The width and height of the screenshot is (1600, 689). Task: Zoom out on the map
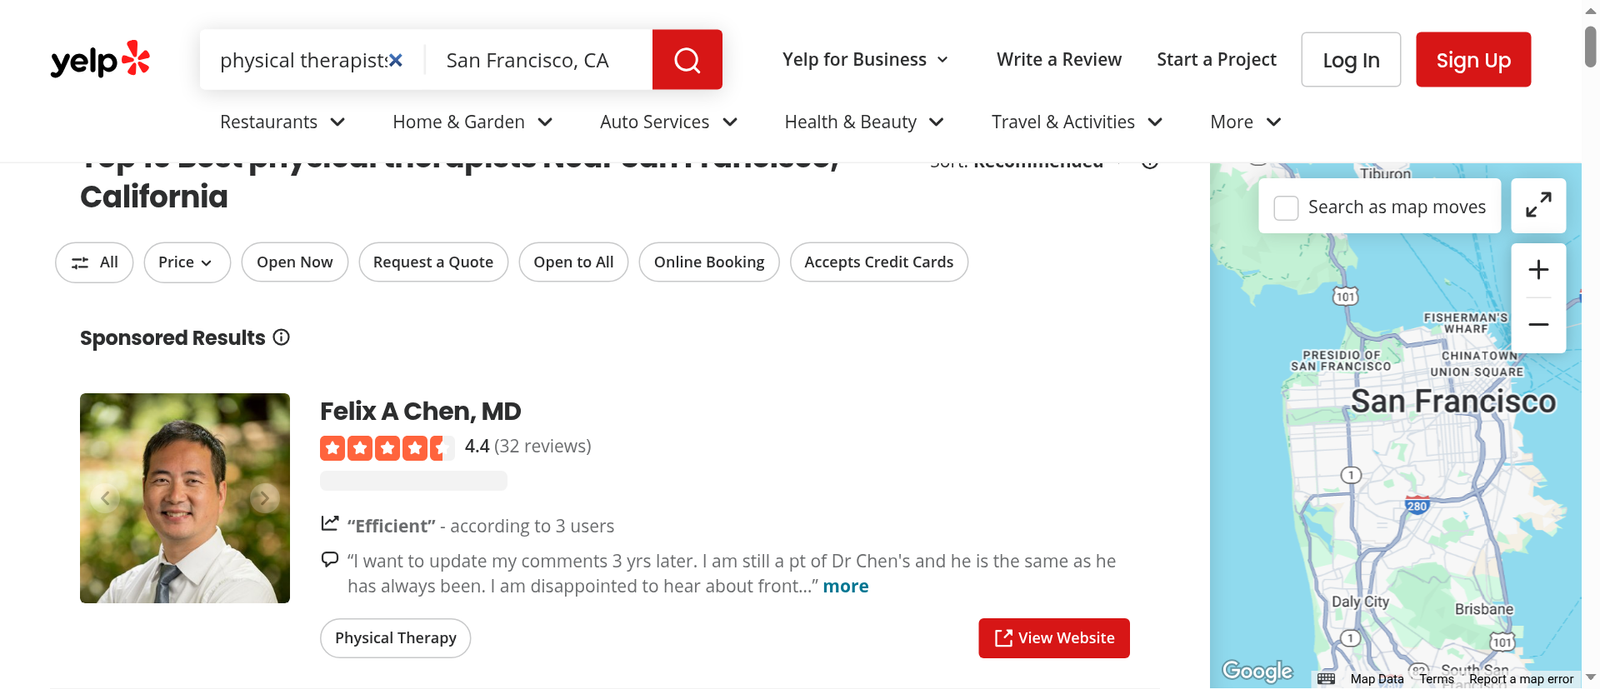pos(1538,324)
